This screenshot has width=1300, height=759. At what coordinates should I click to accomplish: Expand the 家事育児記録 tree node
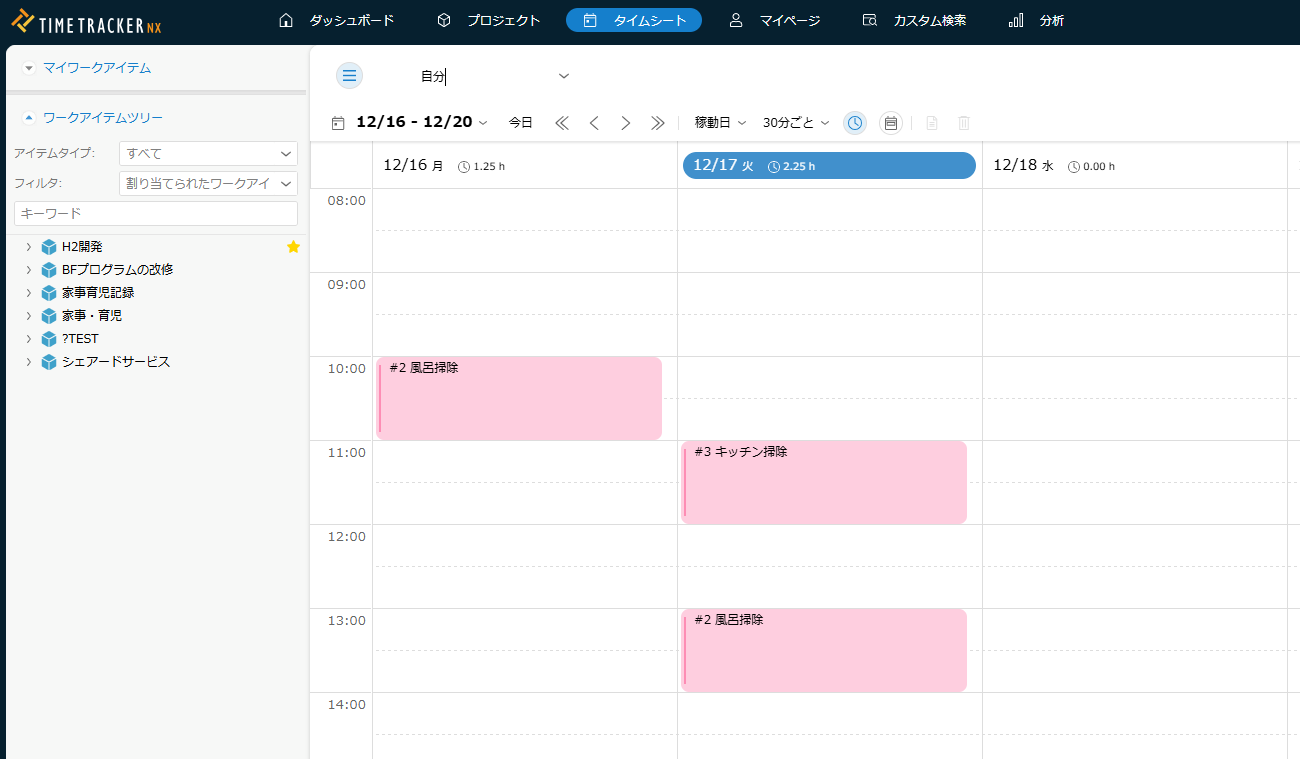click(x=29, y=293)
